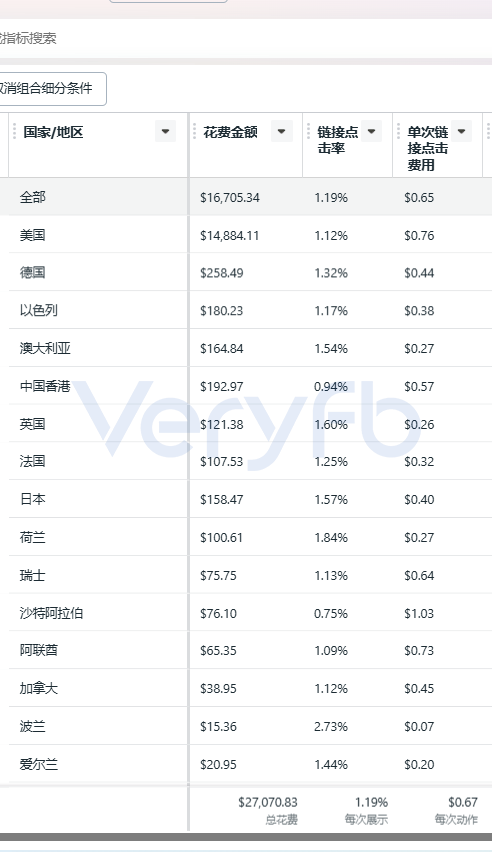Select the 全部 summary row
Screen dimensions: 492x852
246,197
